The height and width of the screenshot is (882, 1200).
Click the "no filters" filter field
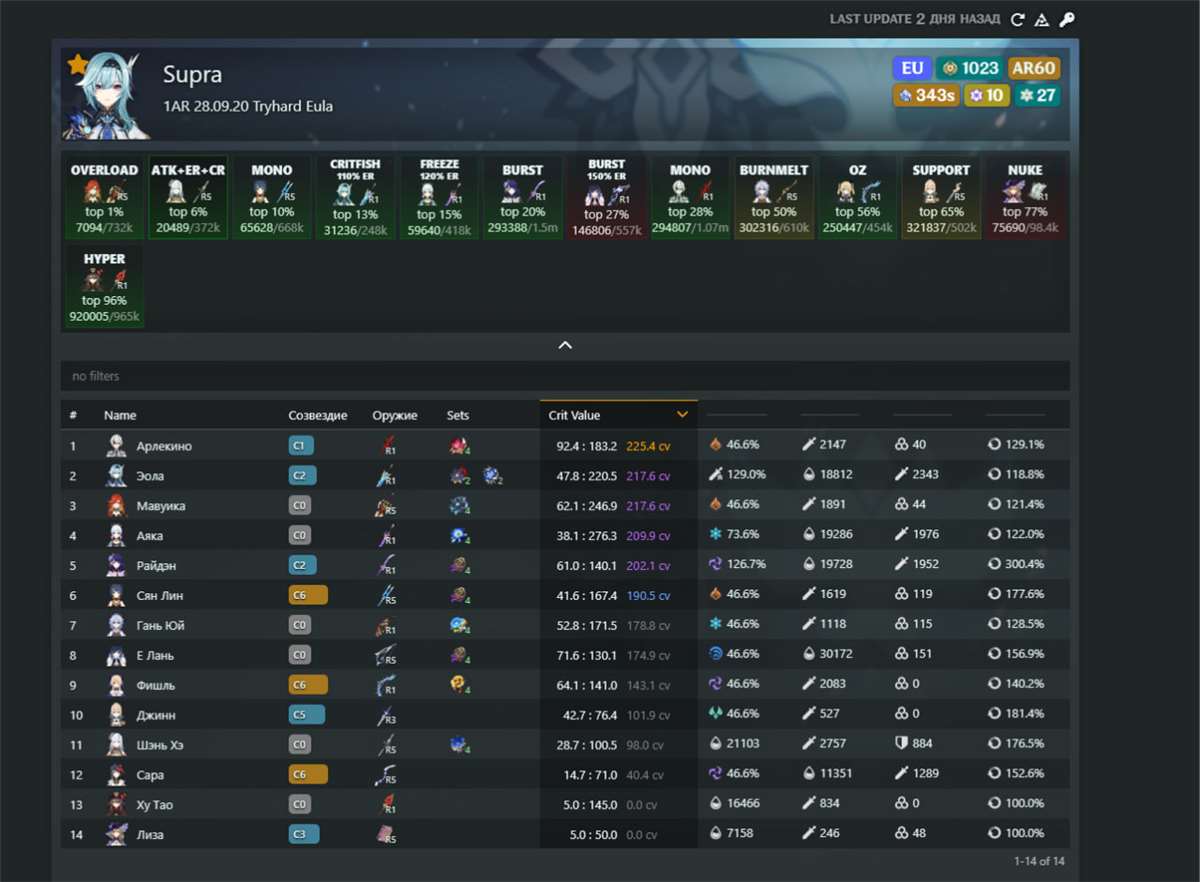[x=565, y=376]
